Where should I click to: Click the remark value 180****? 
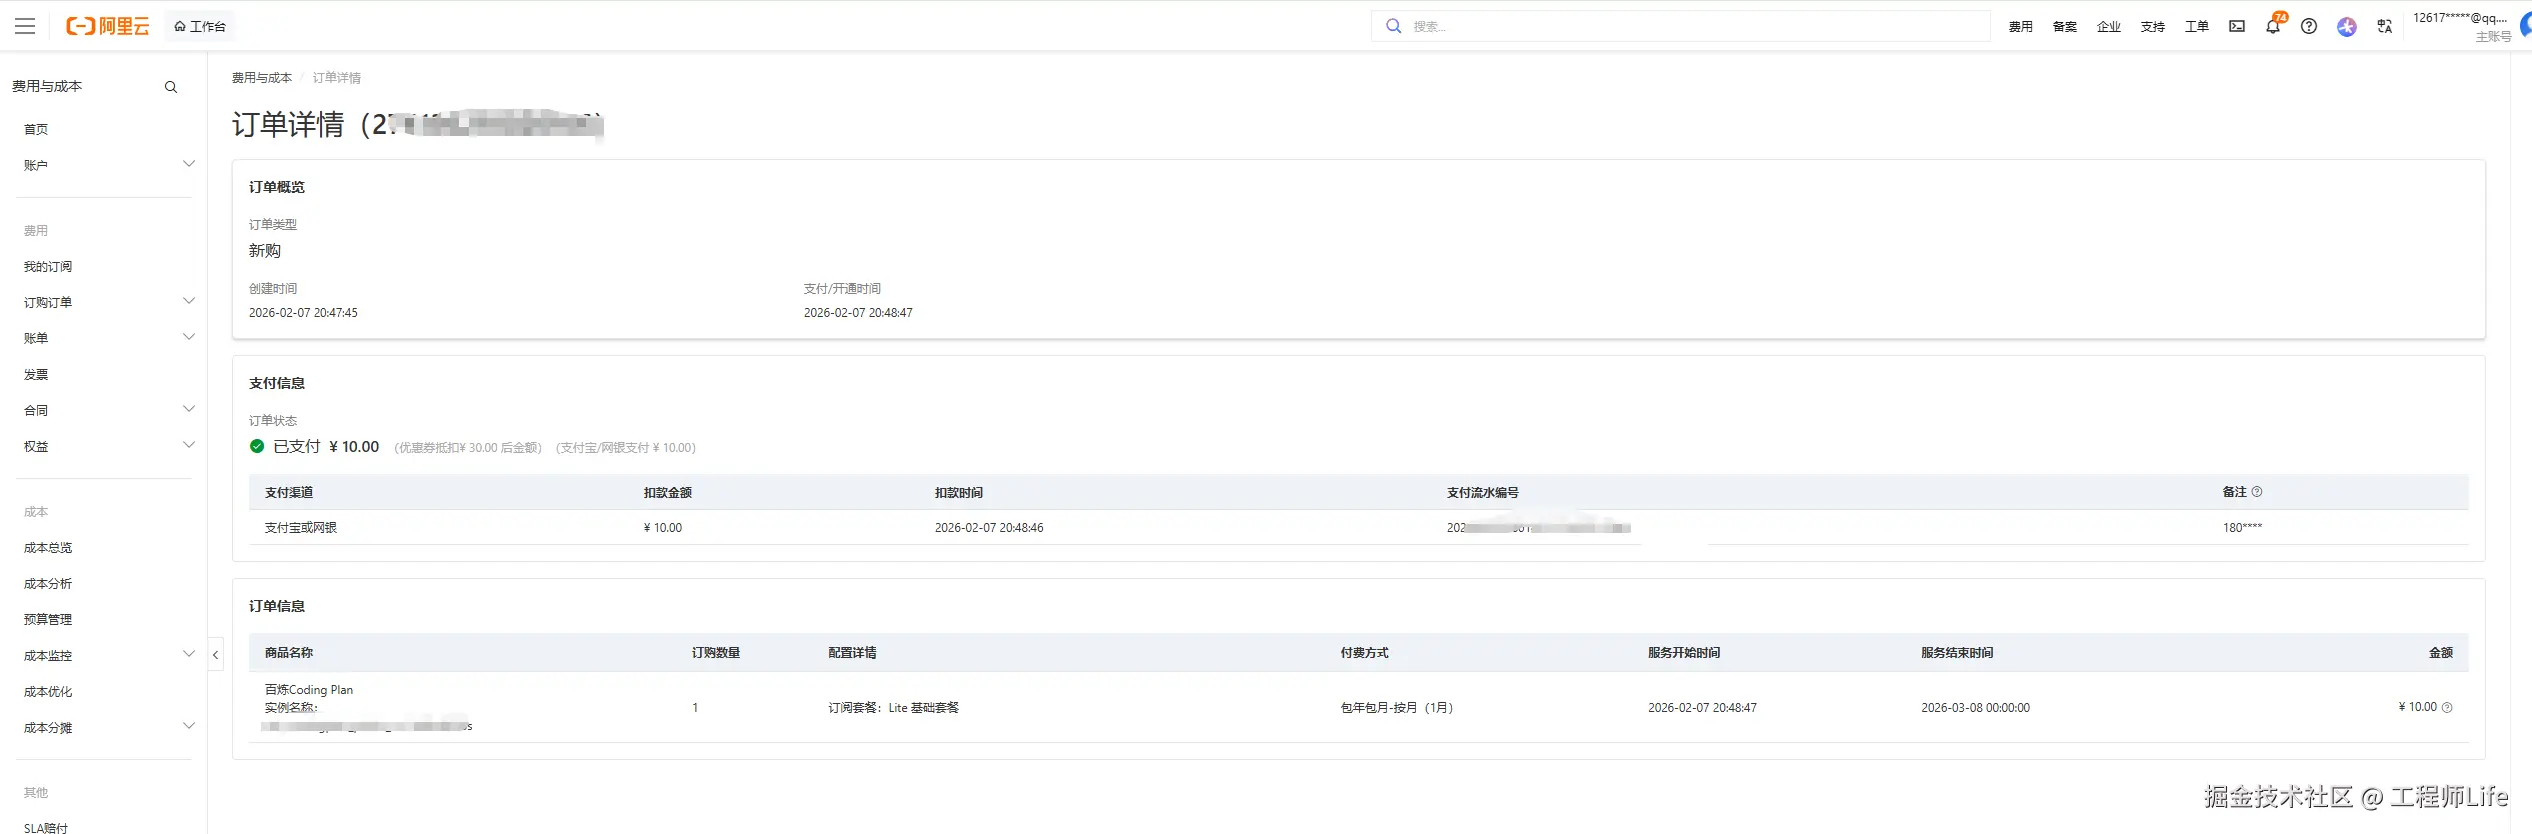tap(2242, 527)
